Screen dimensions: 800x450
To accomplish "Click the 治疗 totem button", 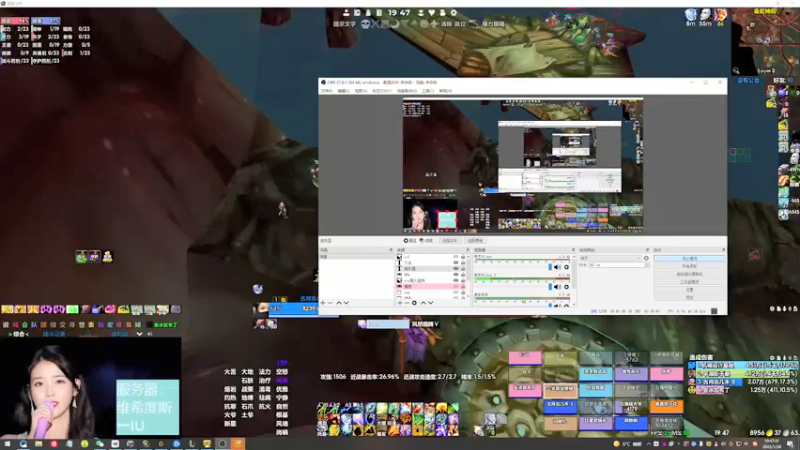I will pos(264,380).
